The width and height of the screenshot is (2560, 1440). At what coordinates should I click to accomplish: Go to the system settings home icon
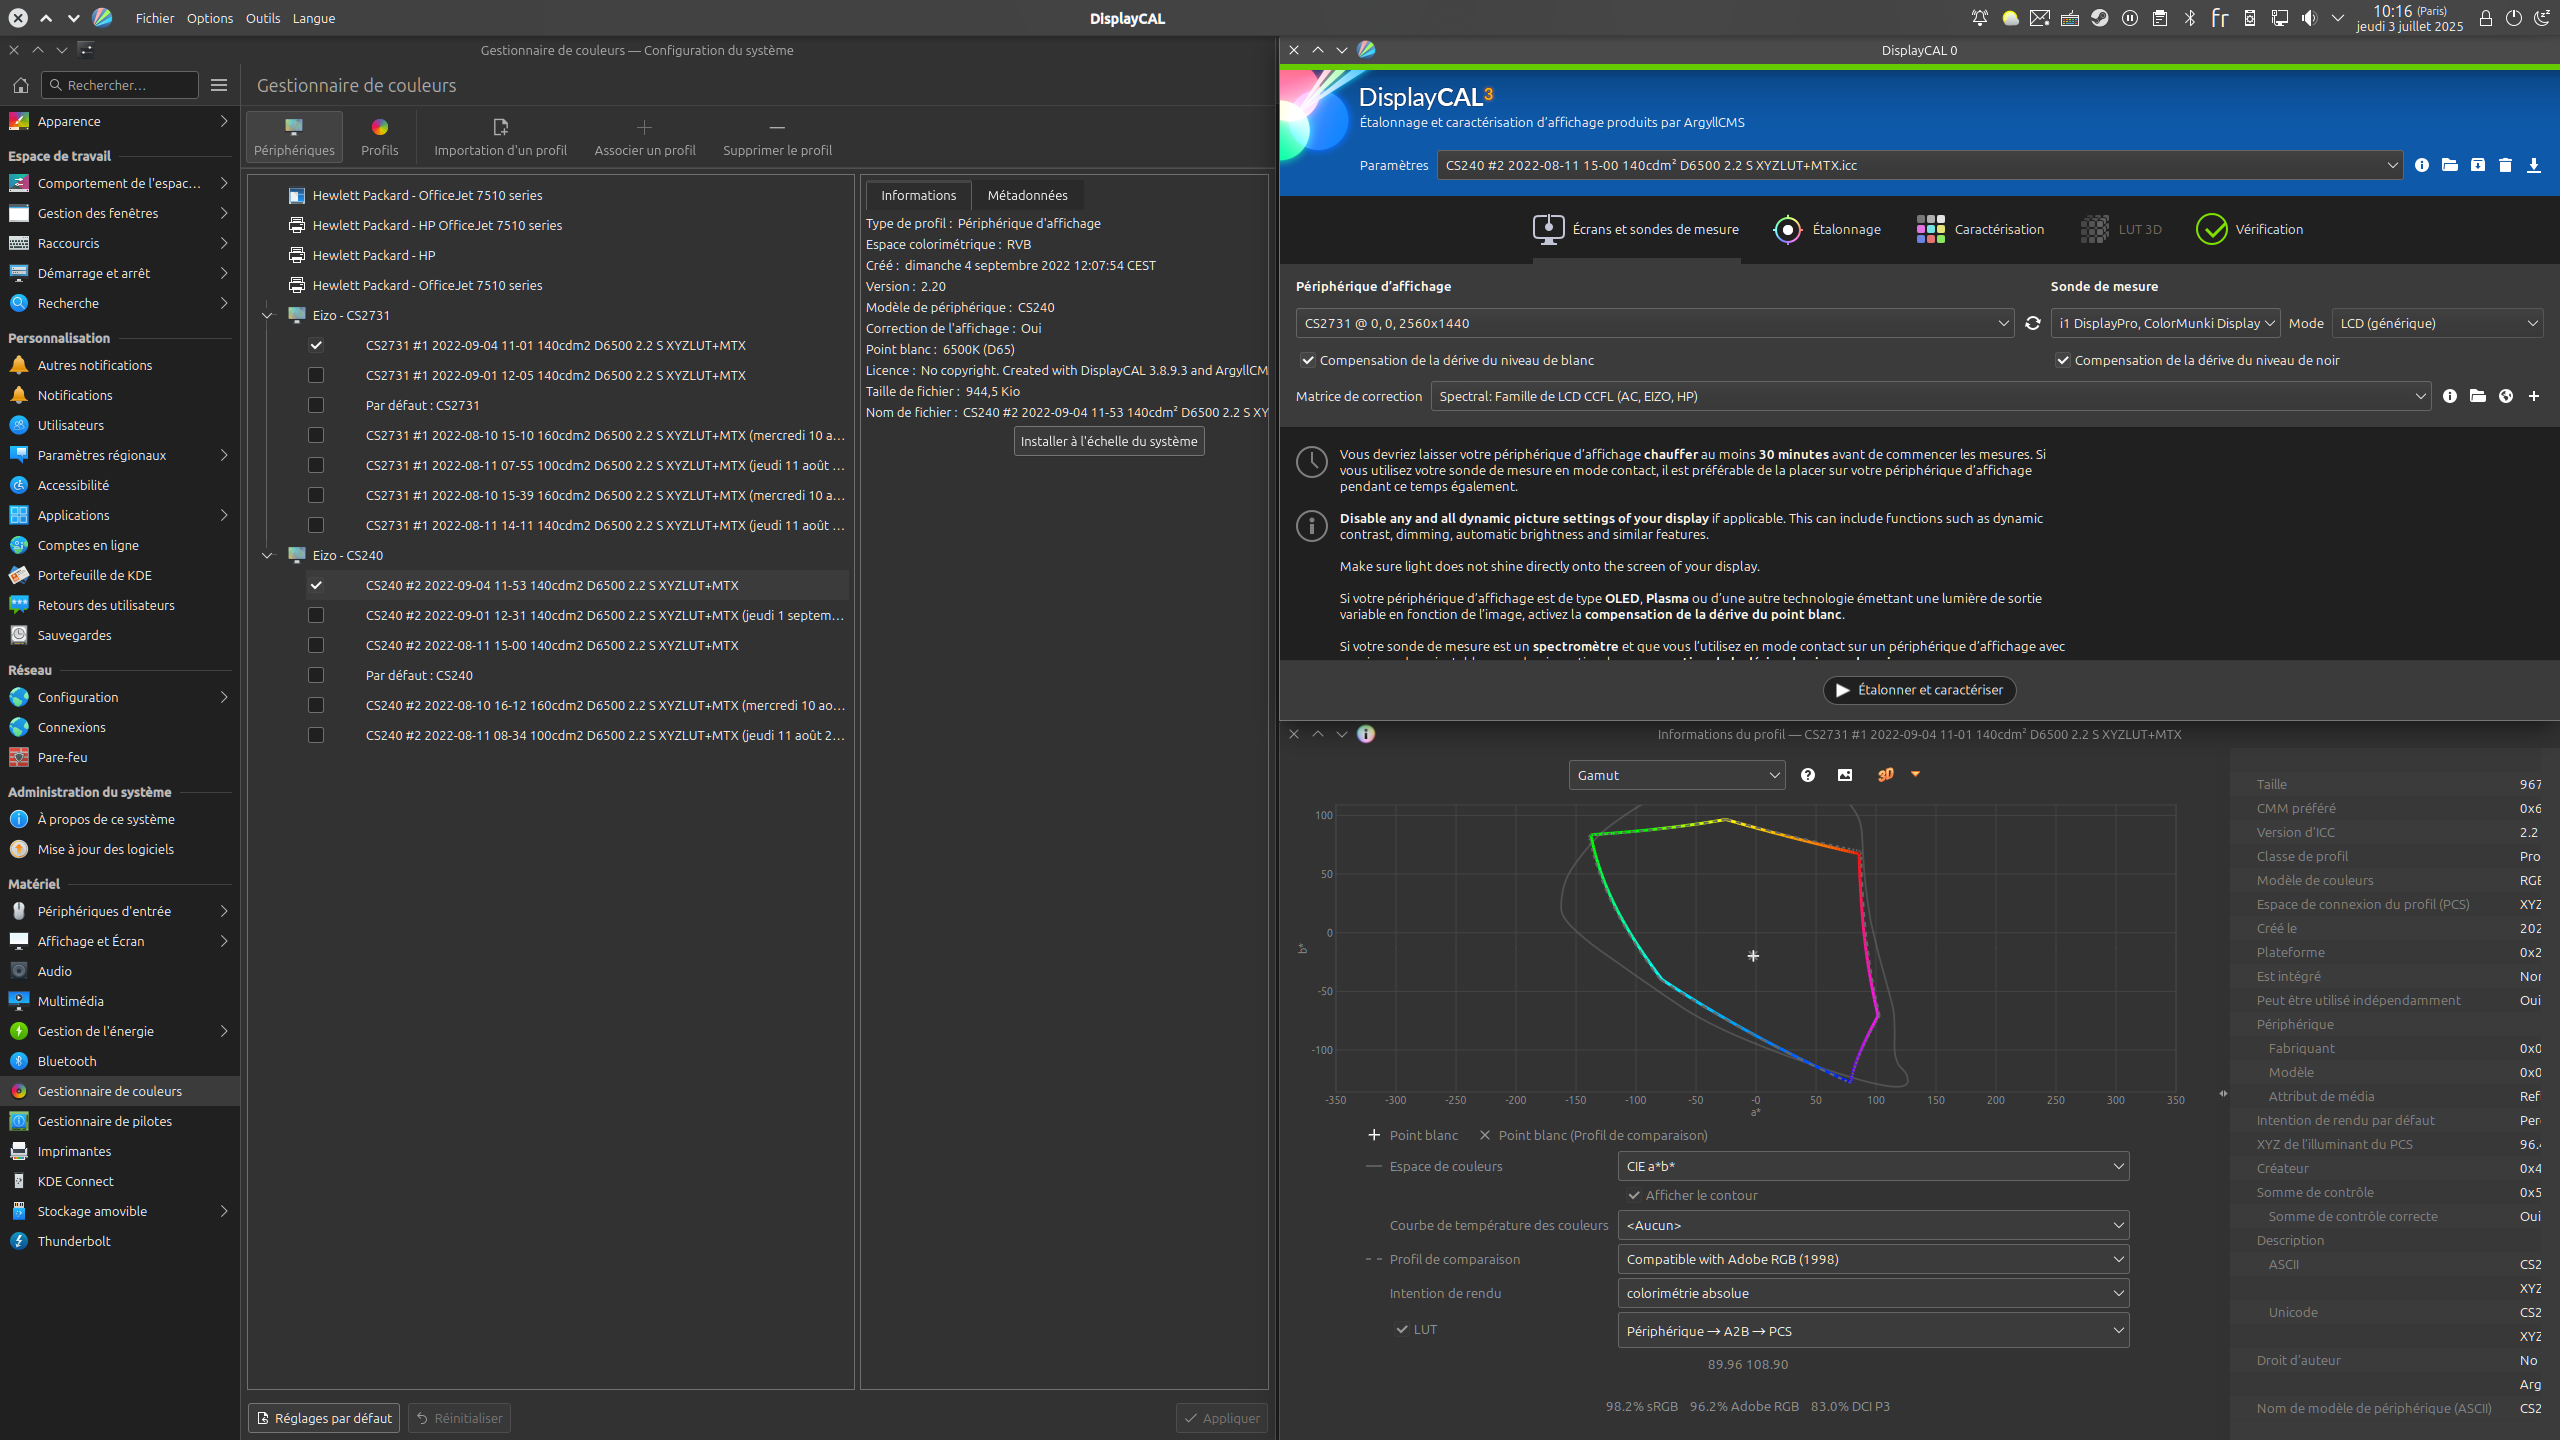[20, 85]
